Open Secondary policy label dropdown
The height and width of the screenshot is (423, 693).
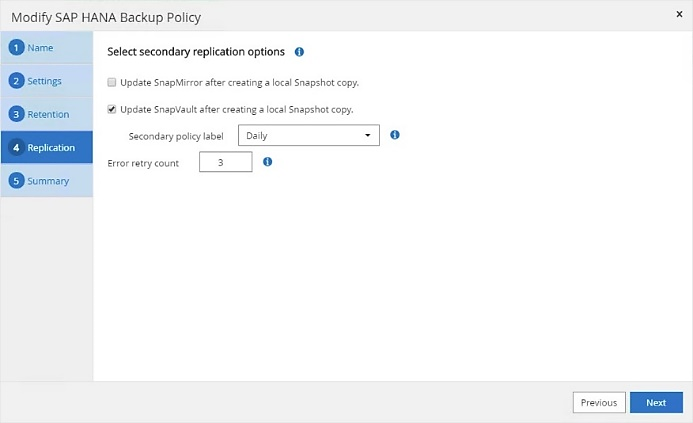tap(308, 135)
